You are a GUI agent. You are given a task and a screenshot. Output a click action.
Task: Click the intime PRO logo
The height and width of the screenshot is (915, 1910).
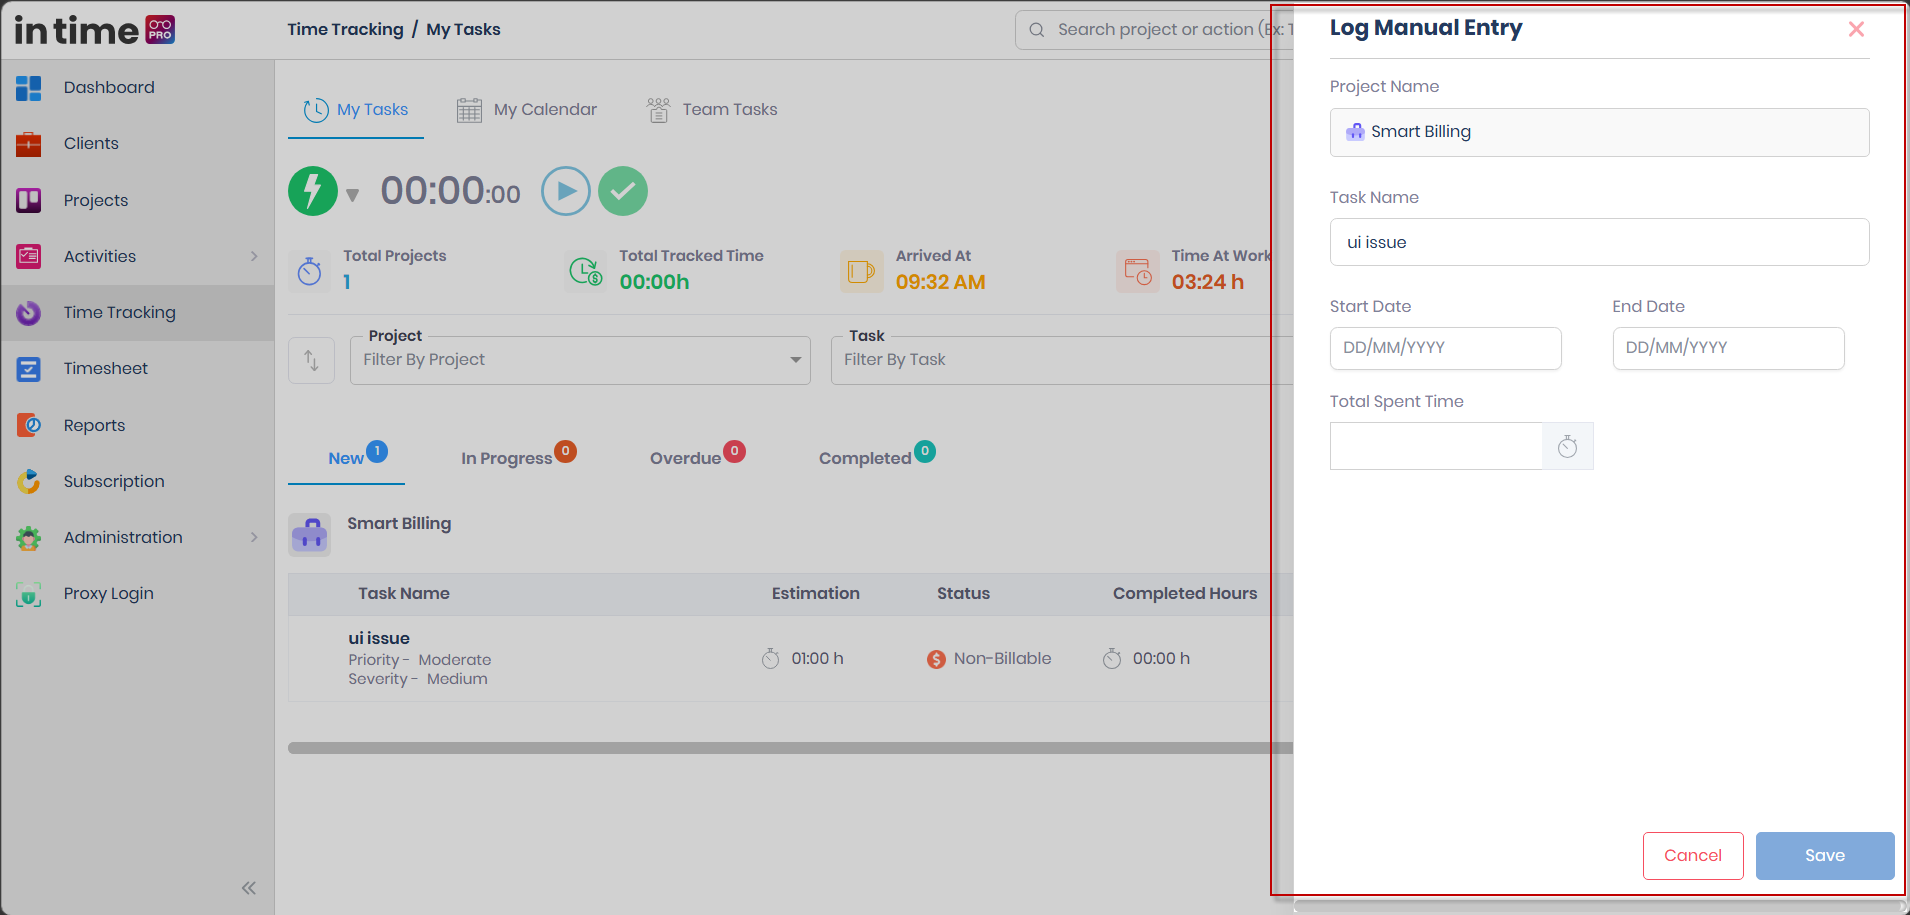pos(95,30)
